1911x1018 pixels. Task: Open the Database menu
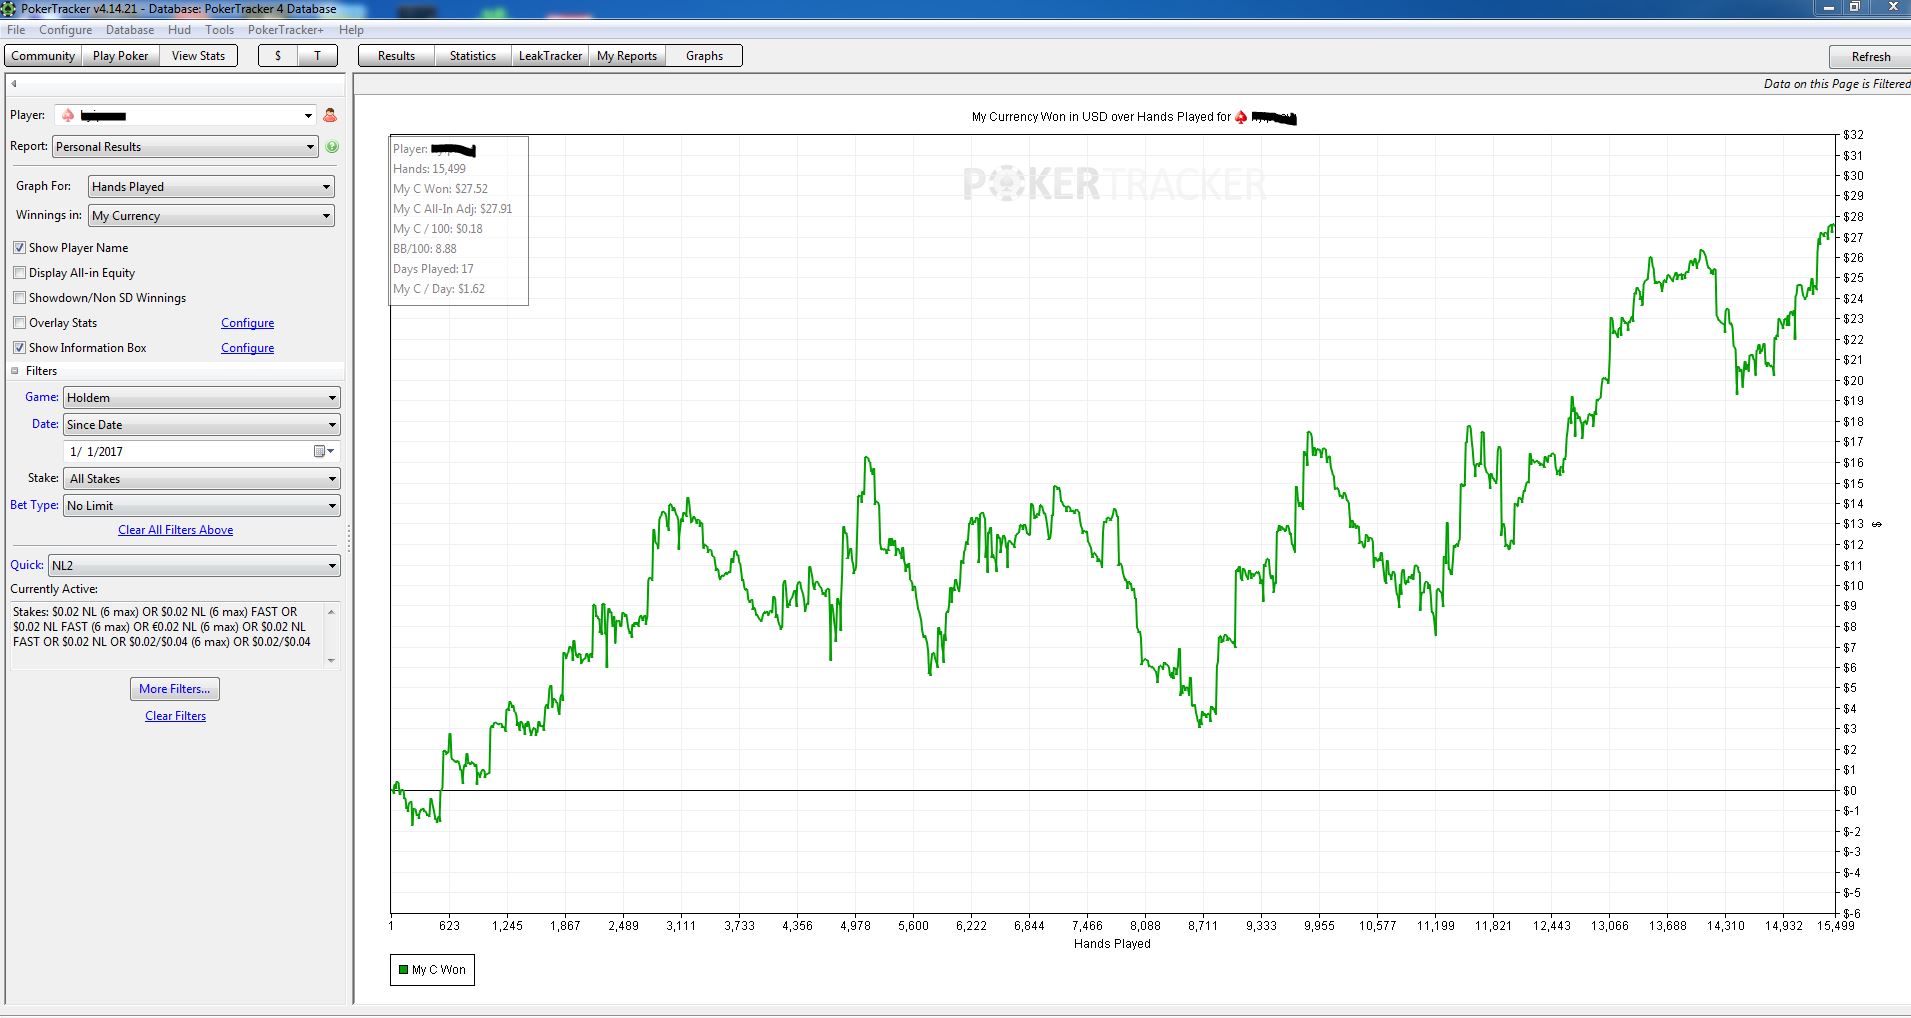(x=130, y=30)
